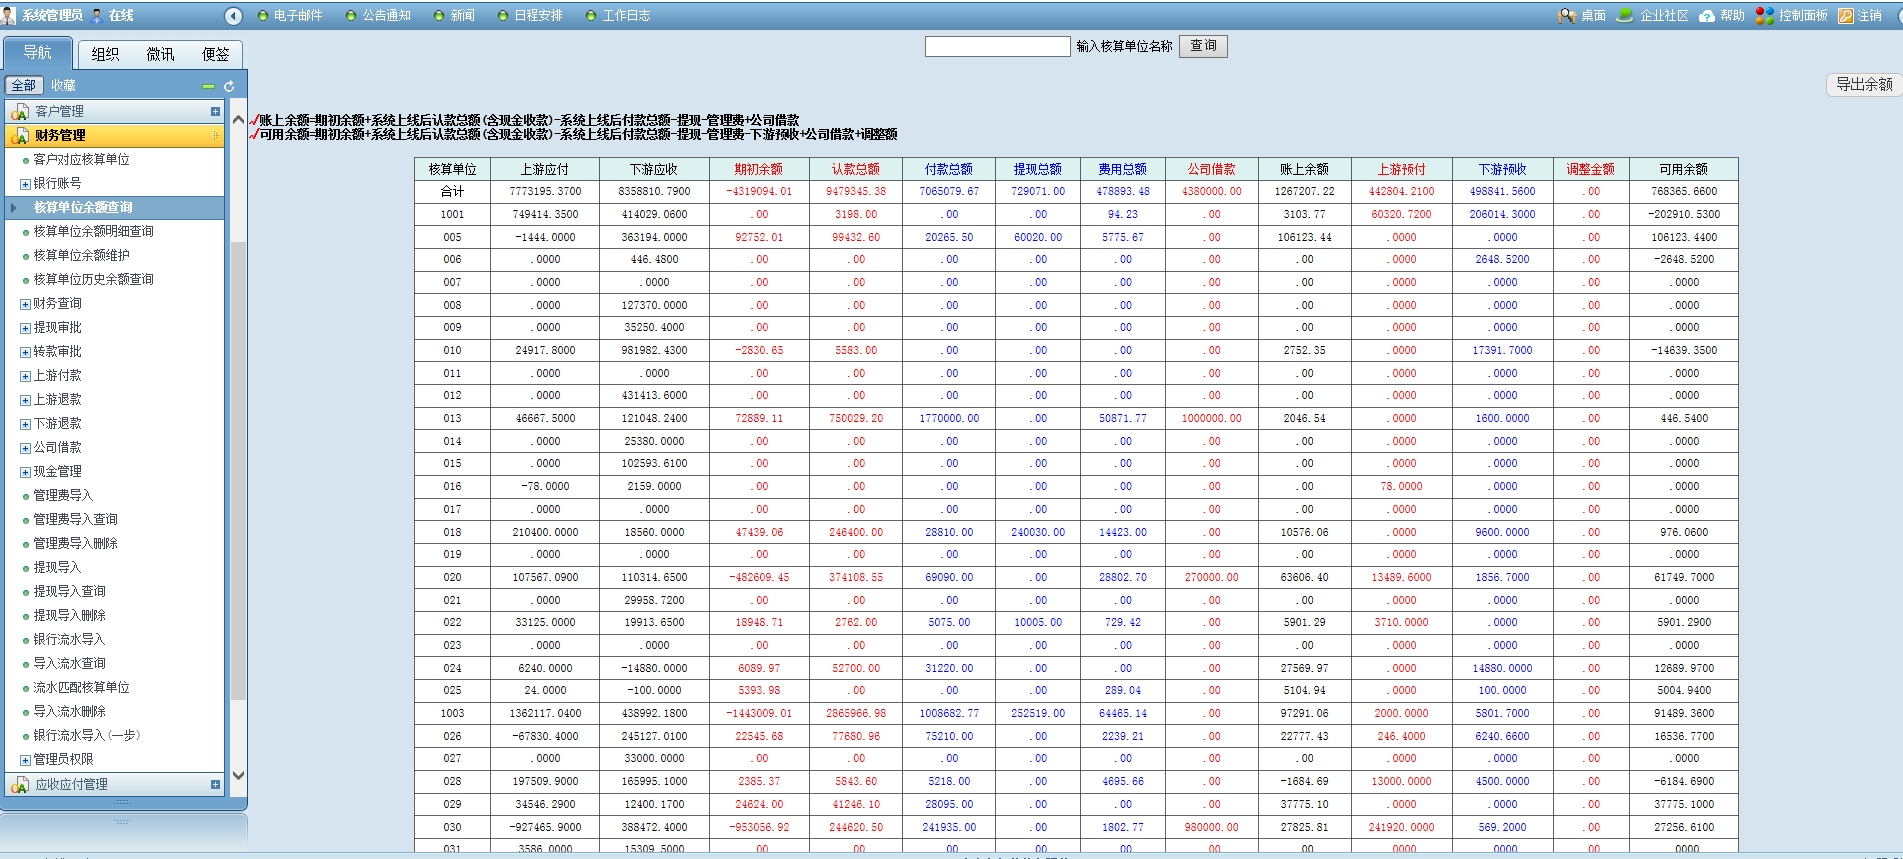Open 控制面板 control panel icon
The width and height of the screenshot is (1903, 859).
1765,16
